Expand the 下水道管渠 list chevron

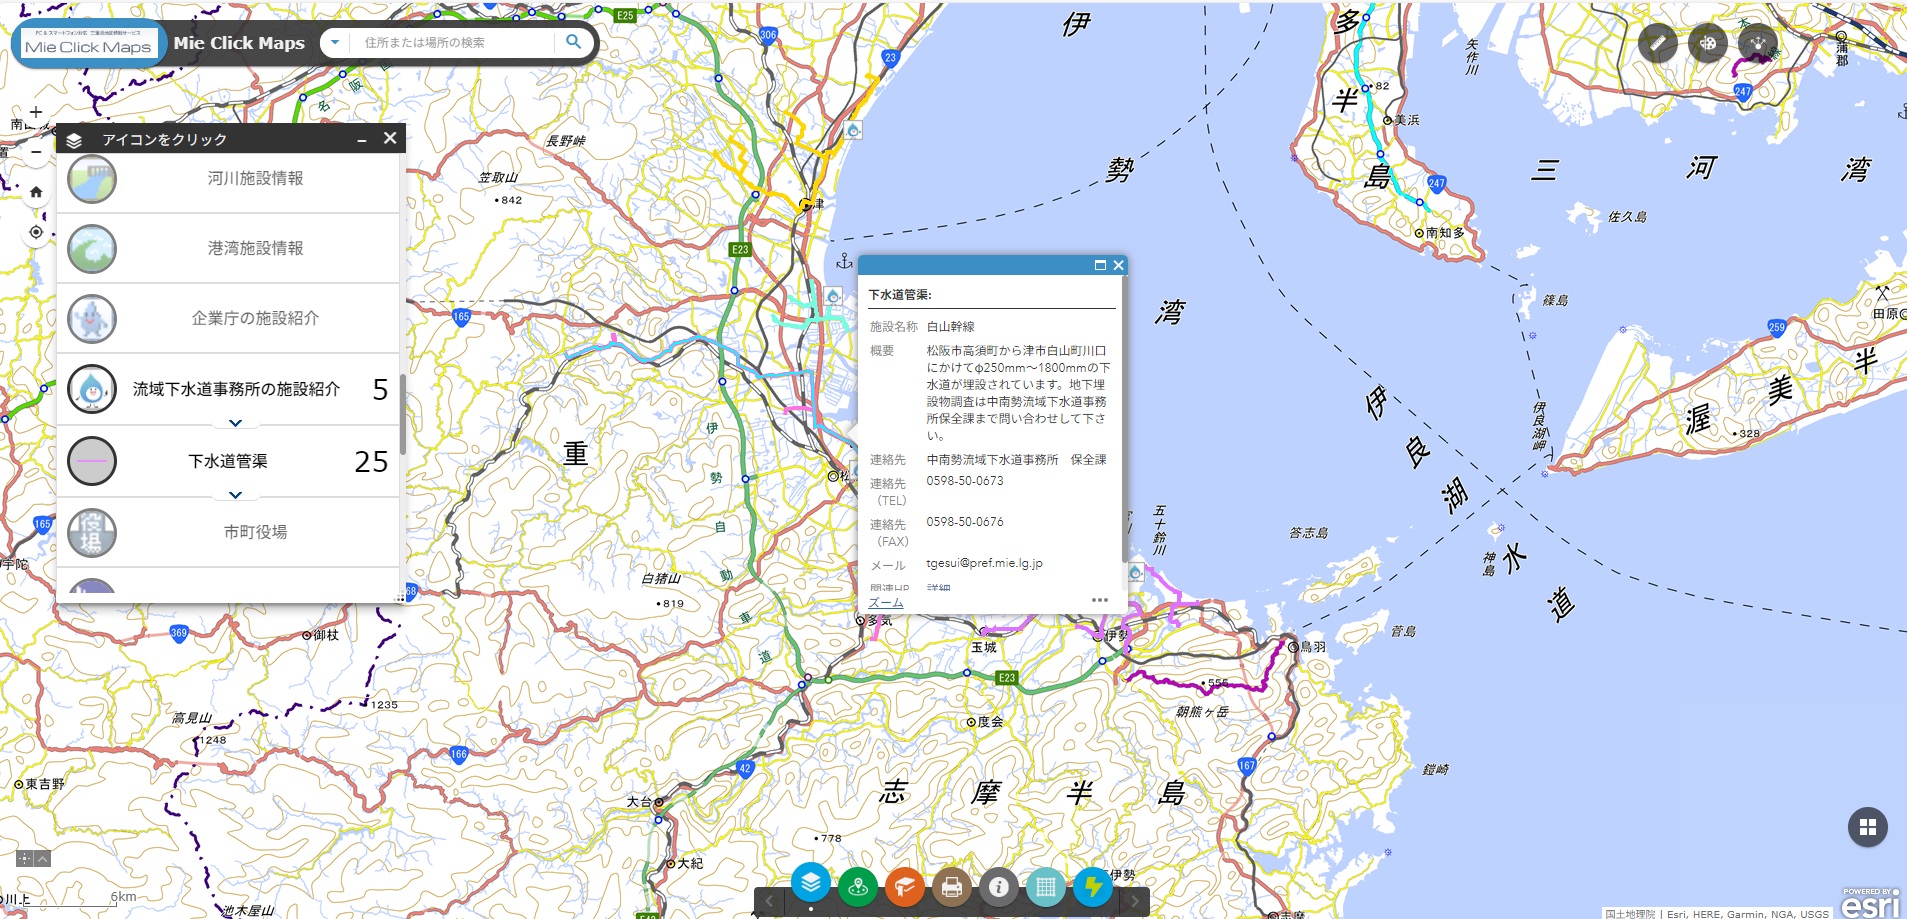[x=235, y=495]
